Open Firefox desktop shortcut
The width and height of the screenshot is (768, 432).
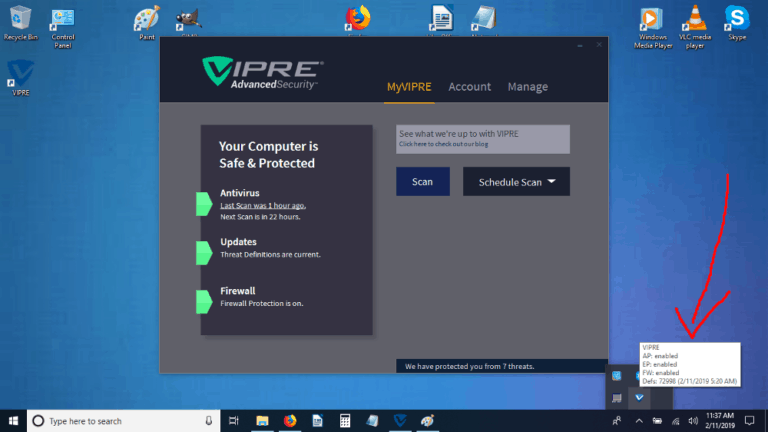(358, 21)
